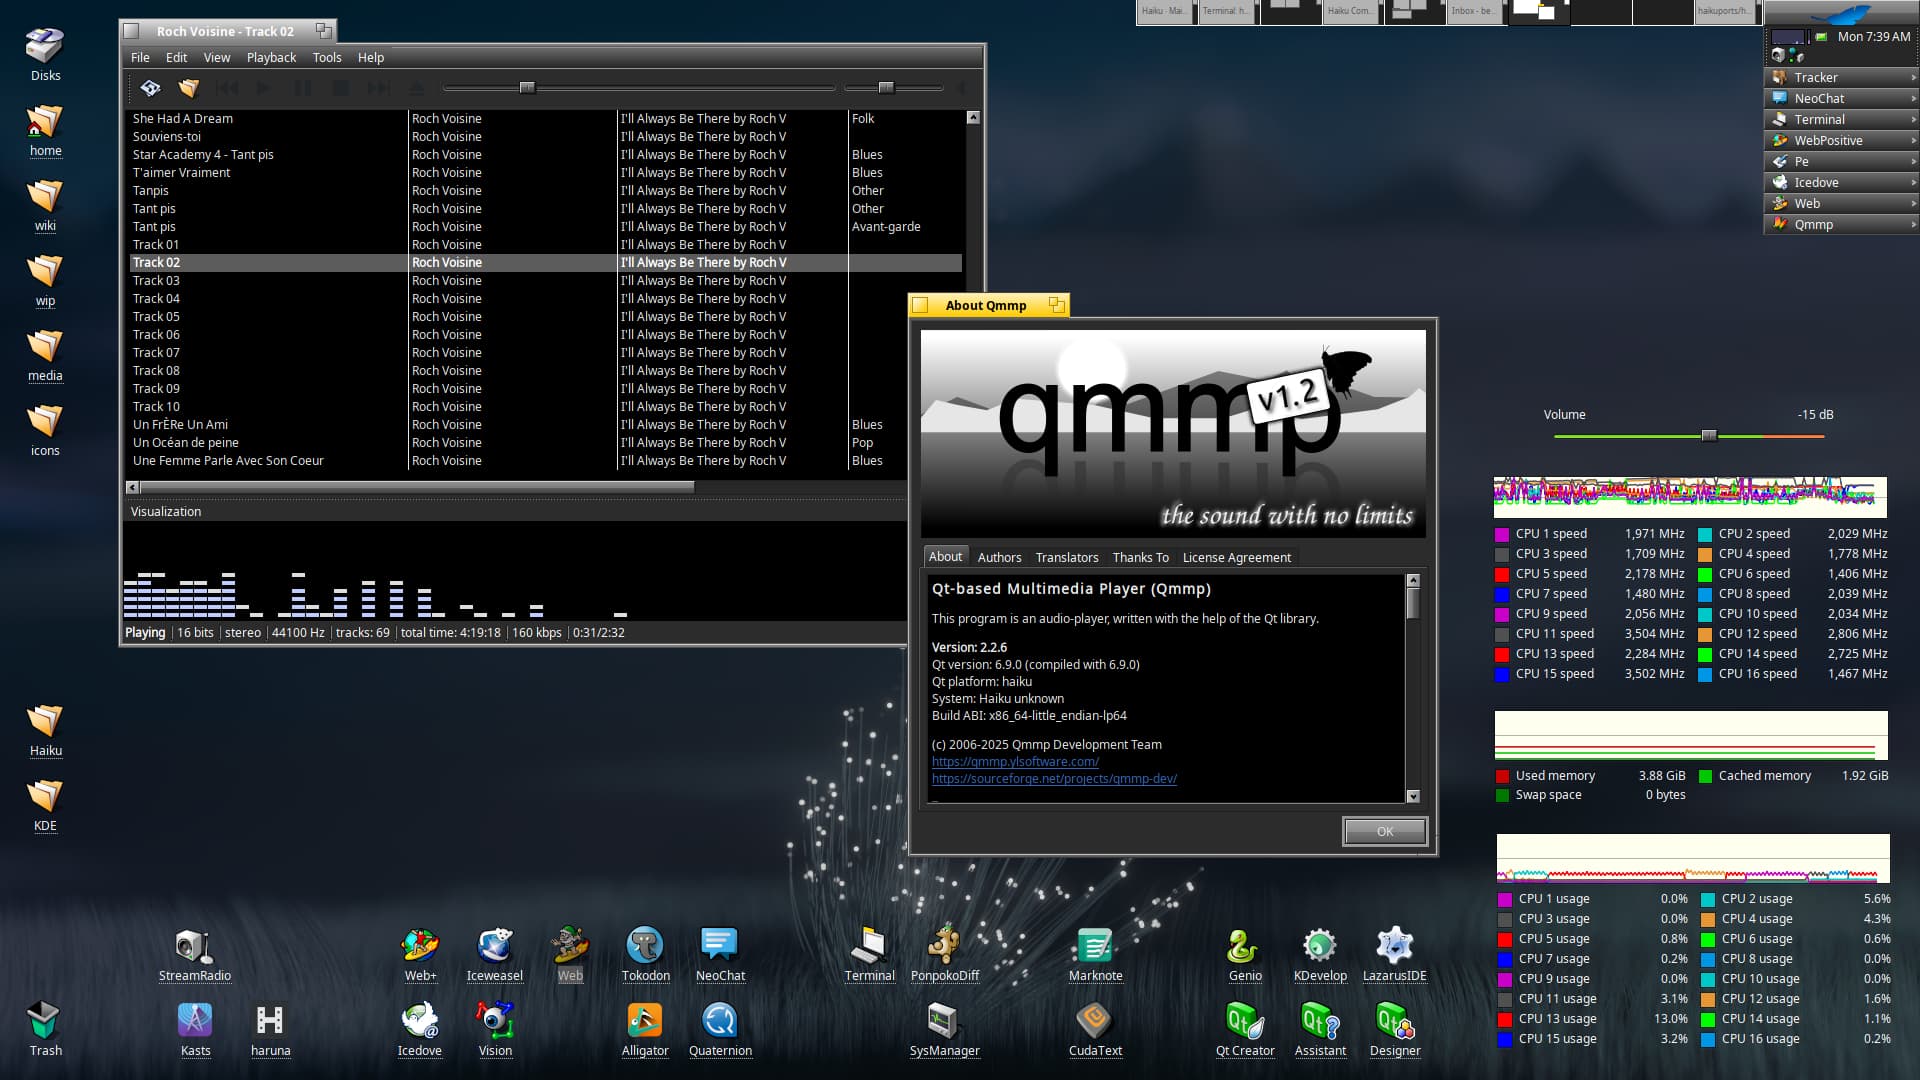Screen dimensions: 1920x1080
Task: Click the clock showing Mon 7:39 AM
Action: point(1874,36)
